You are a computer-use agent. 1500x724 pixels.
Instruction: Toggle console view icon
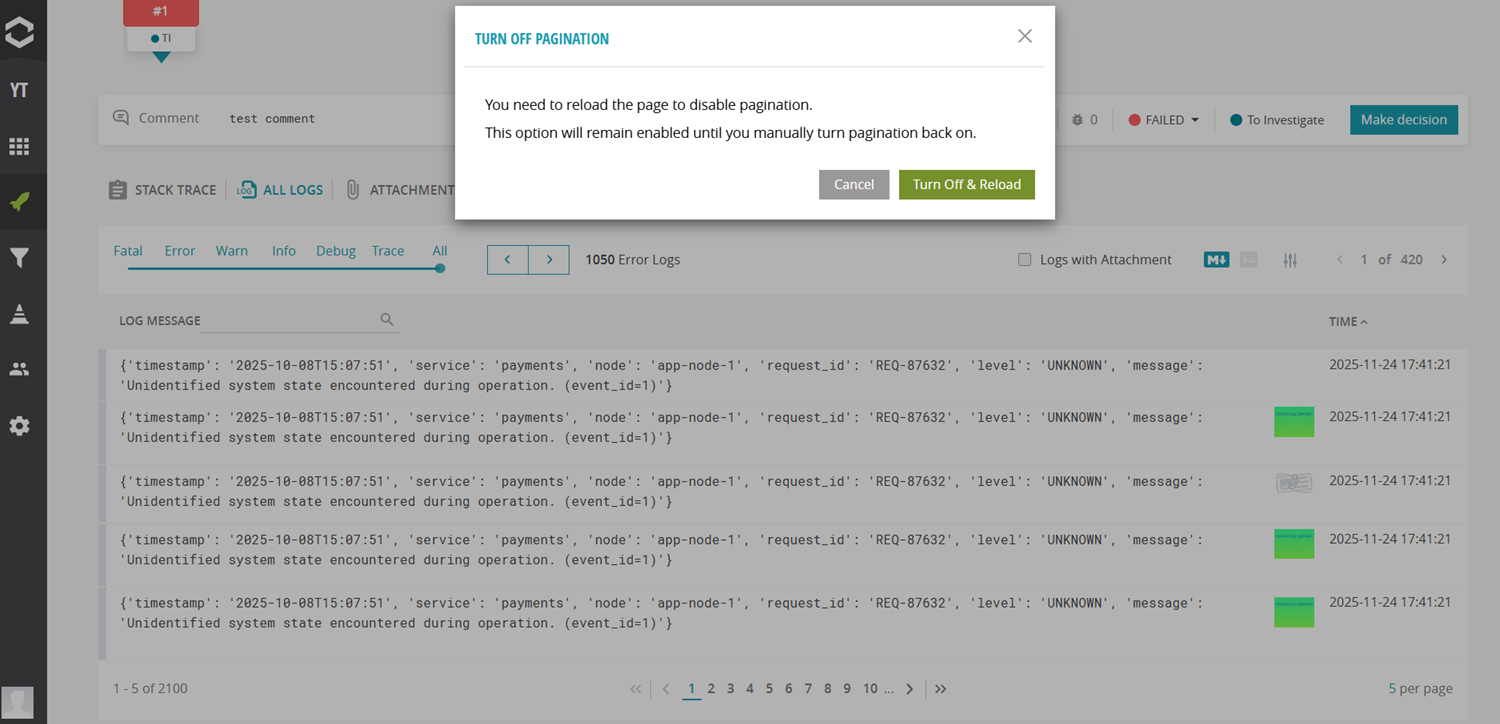1248,260
